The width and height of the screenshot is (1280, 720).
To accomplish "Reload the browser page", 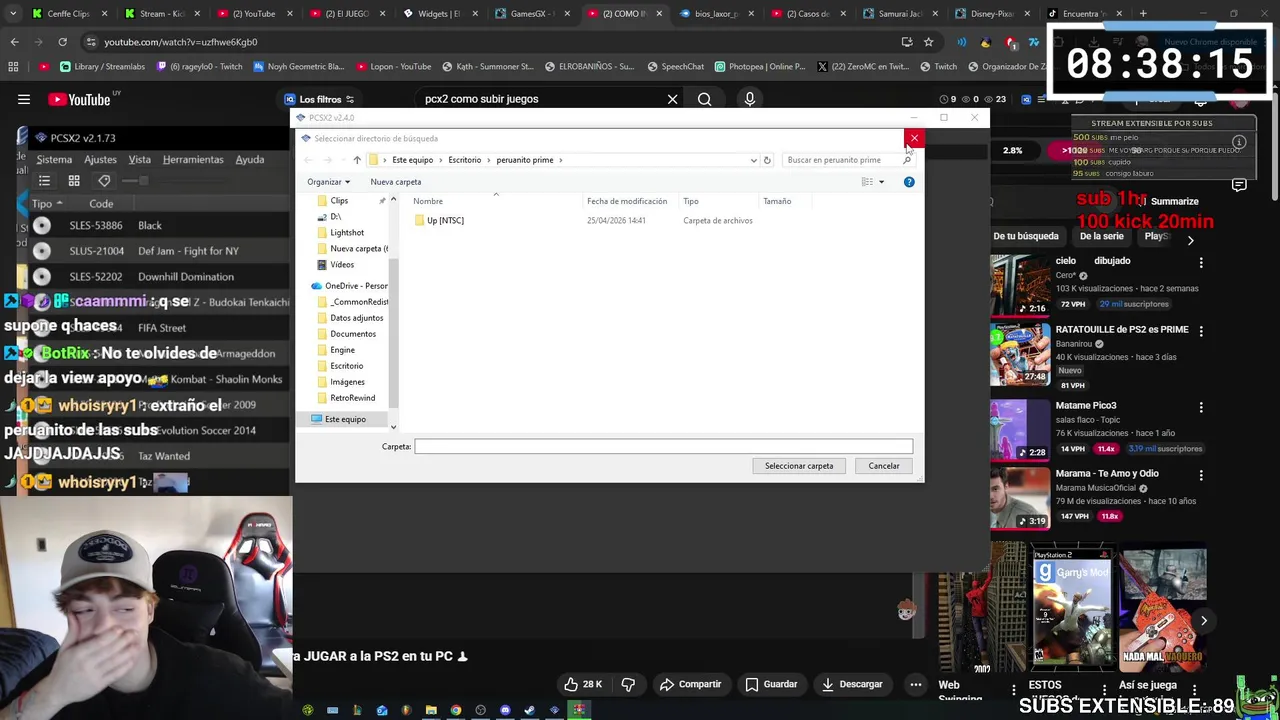I will [x=62, y=42].
